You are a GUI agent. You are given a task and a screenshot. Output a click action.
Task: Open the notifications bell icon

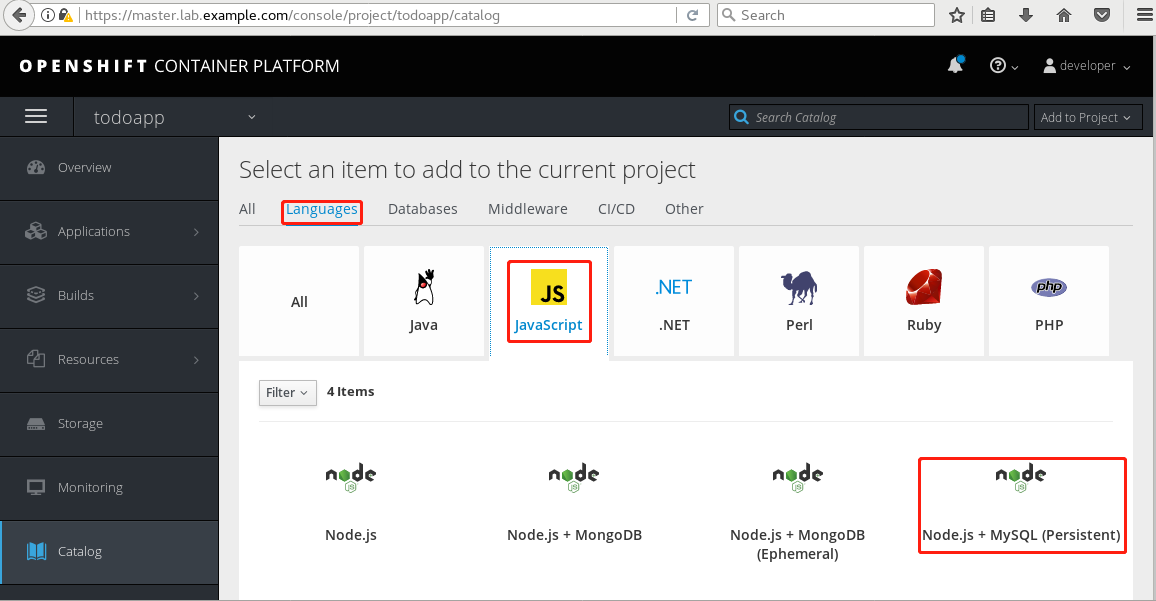(955, 65)
